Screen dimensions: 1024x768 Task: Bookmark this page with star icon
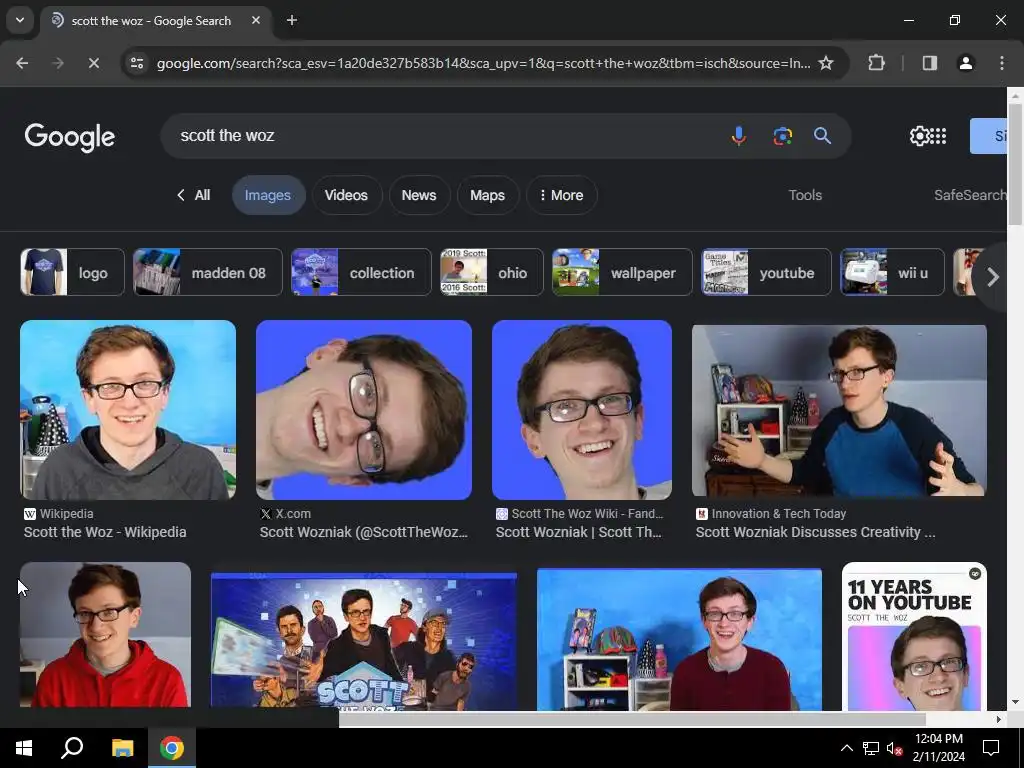point(826,63)
